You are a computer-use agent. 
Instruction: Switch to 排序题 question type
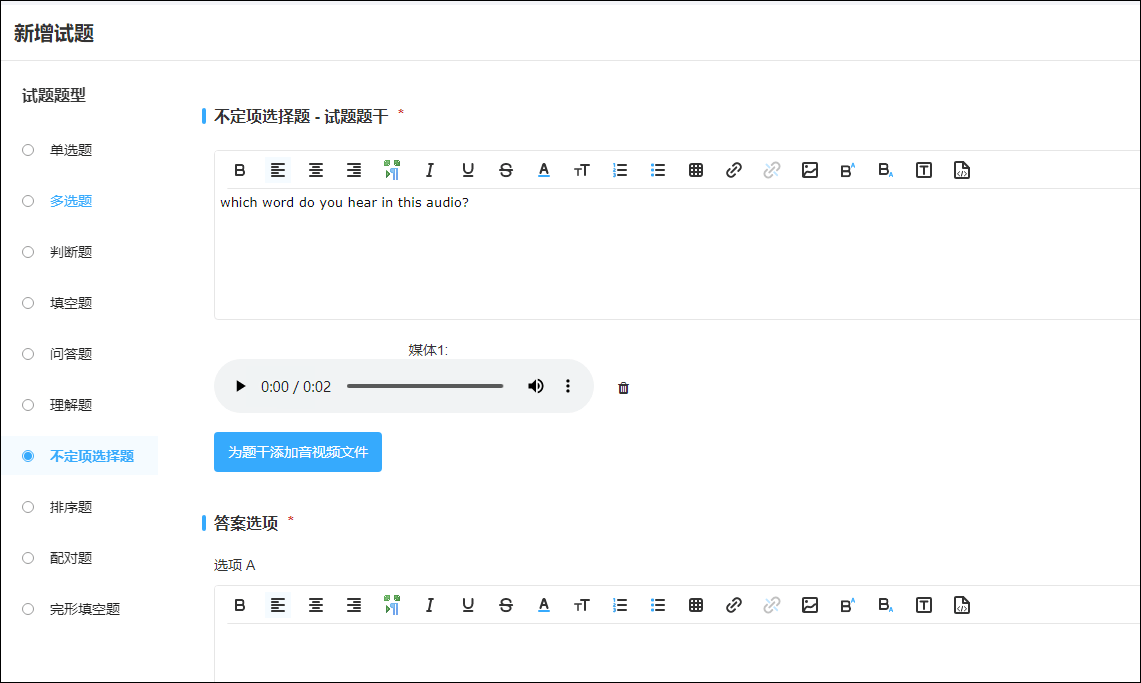click(x=28, y=507)
